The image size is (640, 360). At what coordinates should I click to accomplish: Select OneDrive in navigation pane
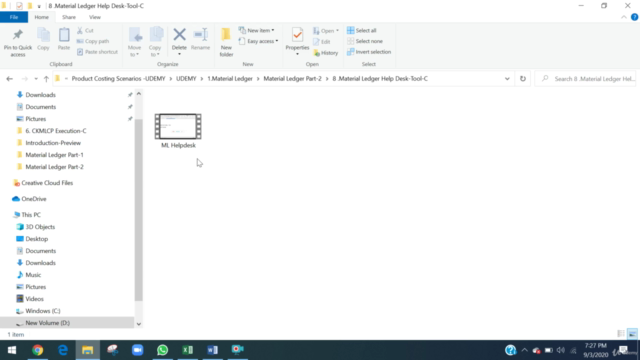coord(33,199)
